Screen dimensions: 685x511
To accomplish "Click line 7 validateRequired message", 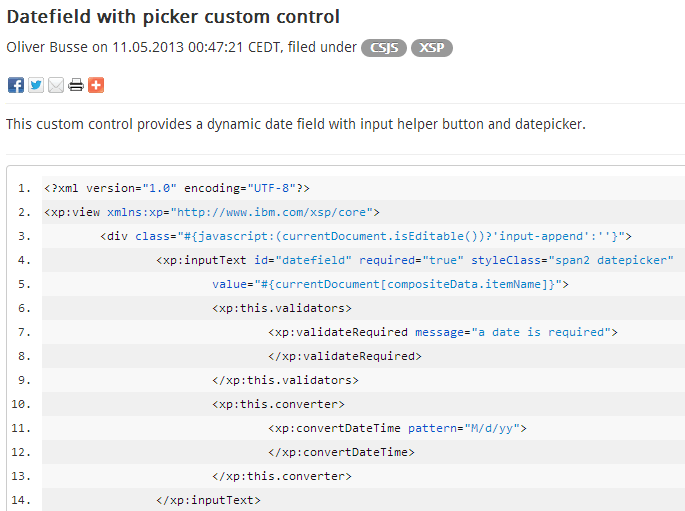I will 443,332.
